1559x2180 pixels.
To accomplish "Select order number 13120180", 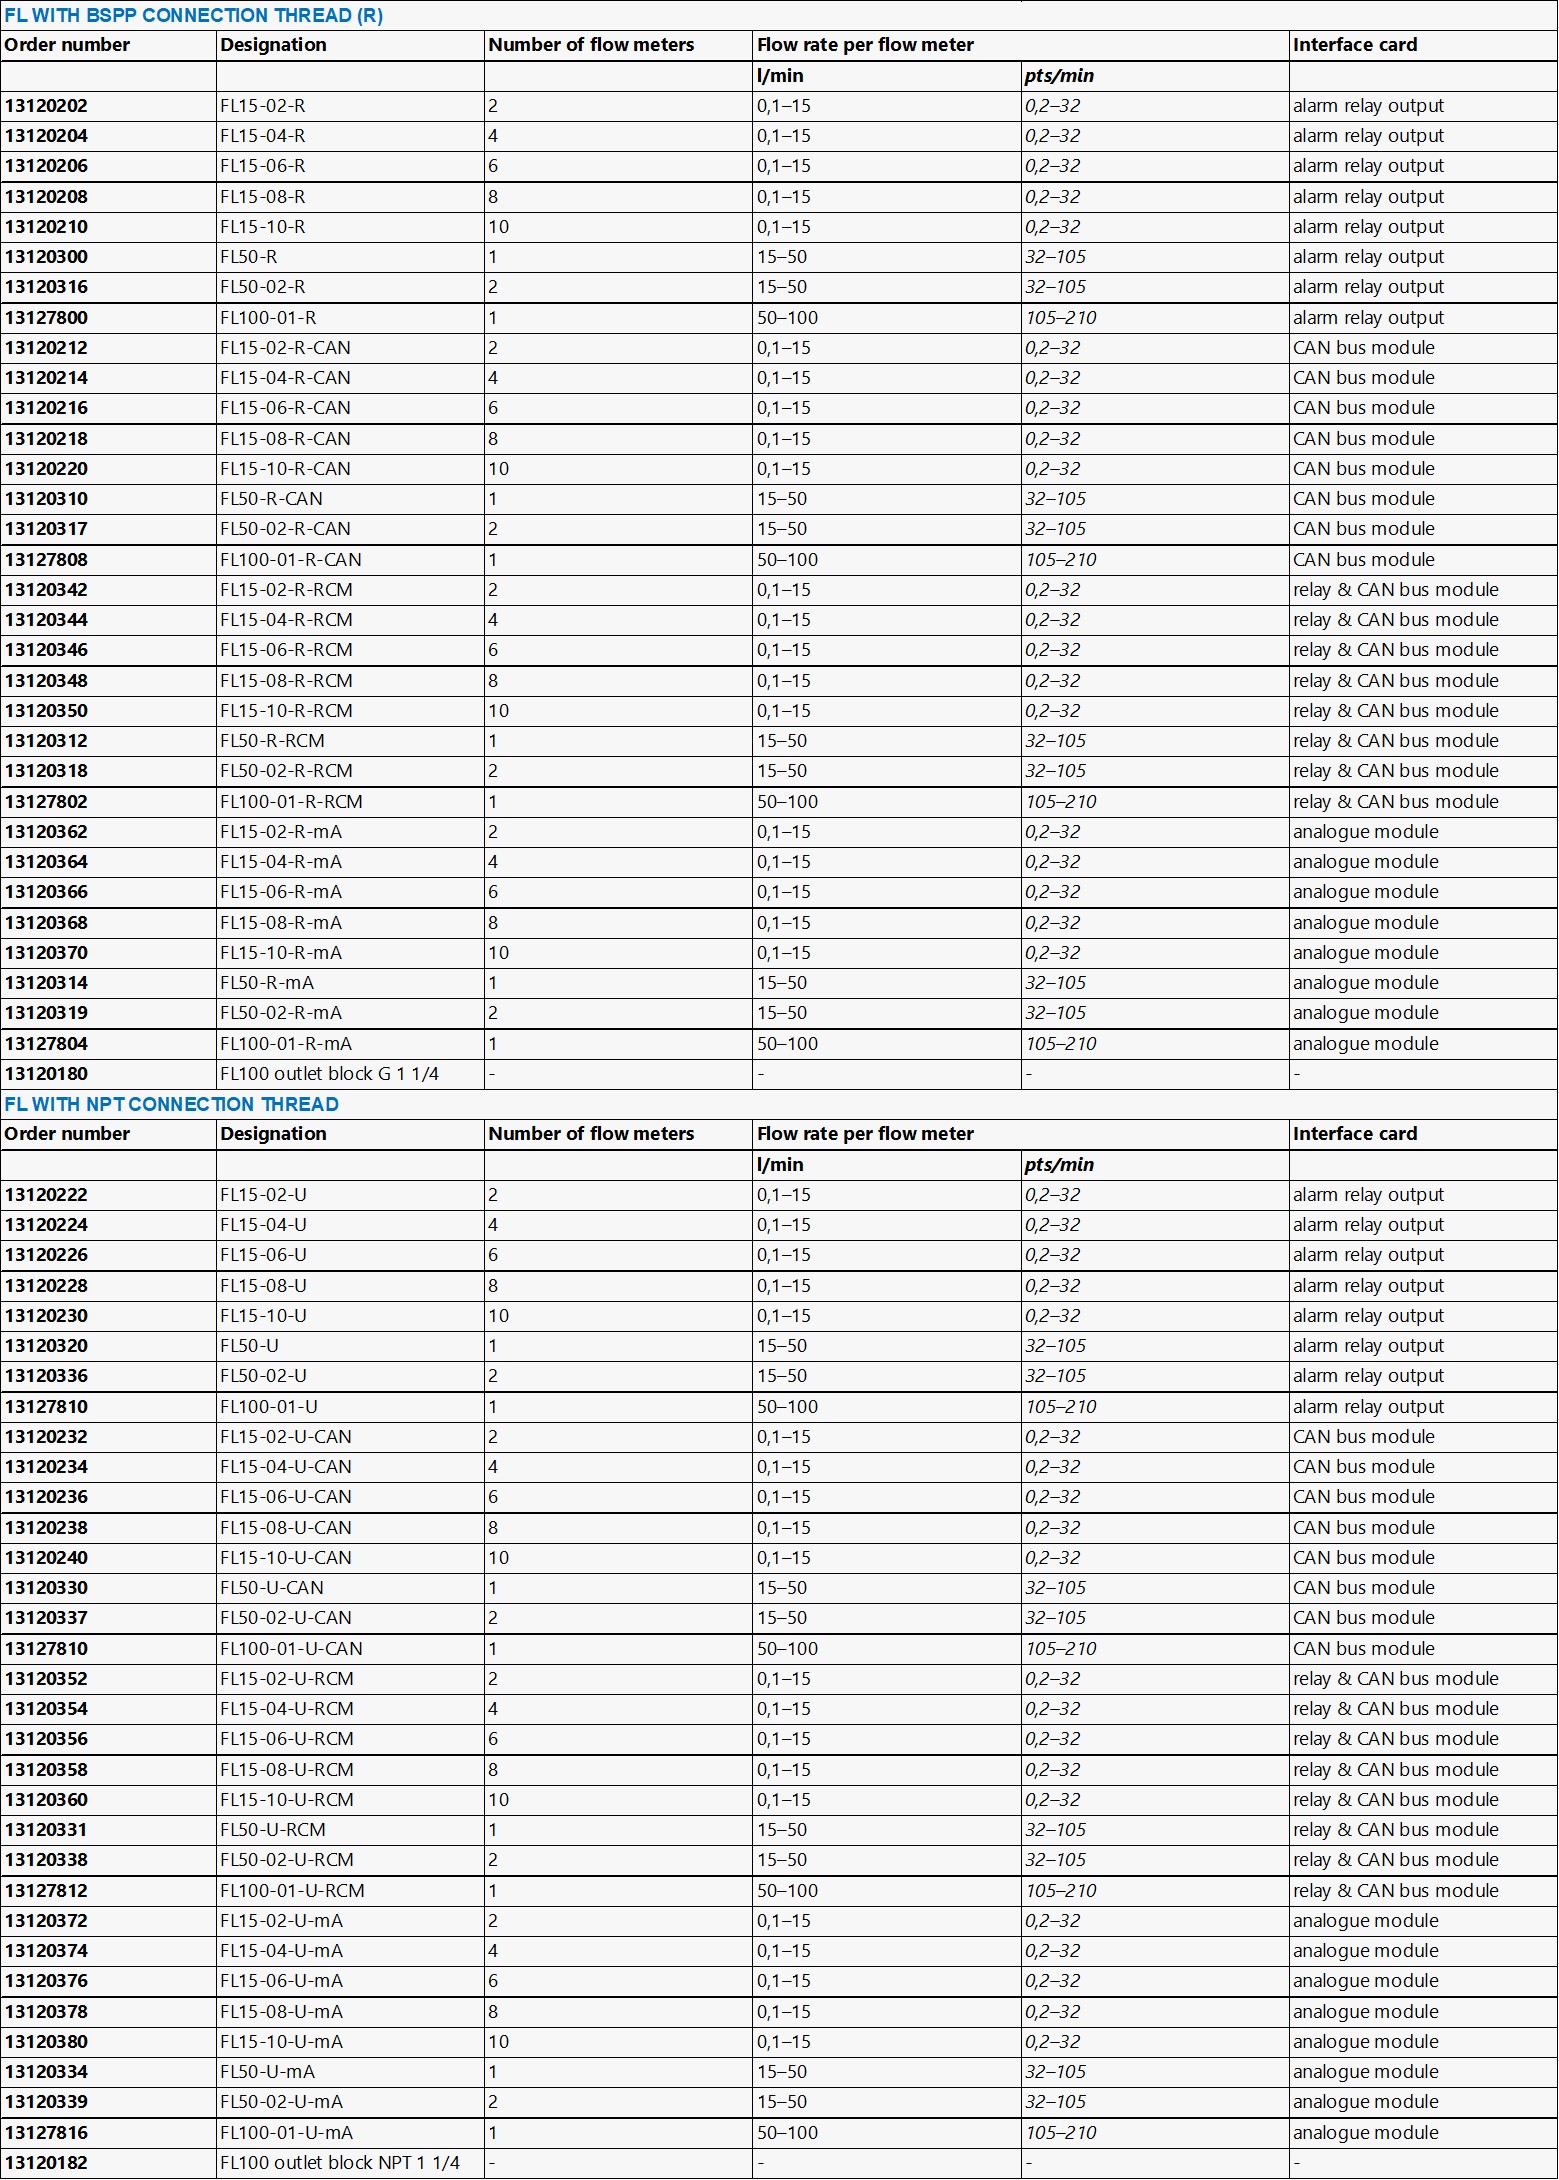I will coord(46,1074).
